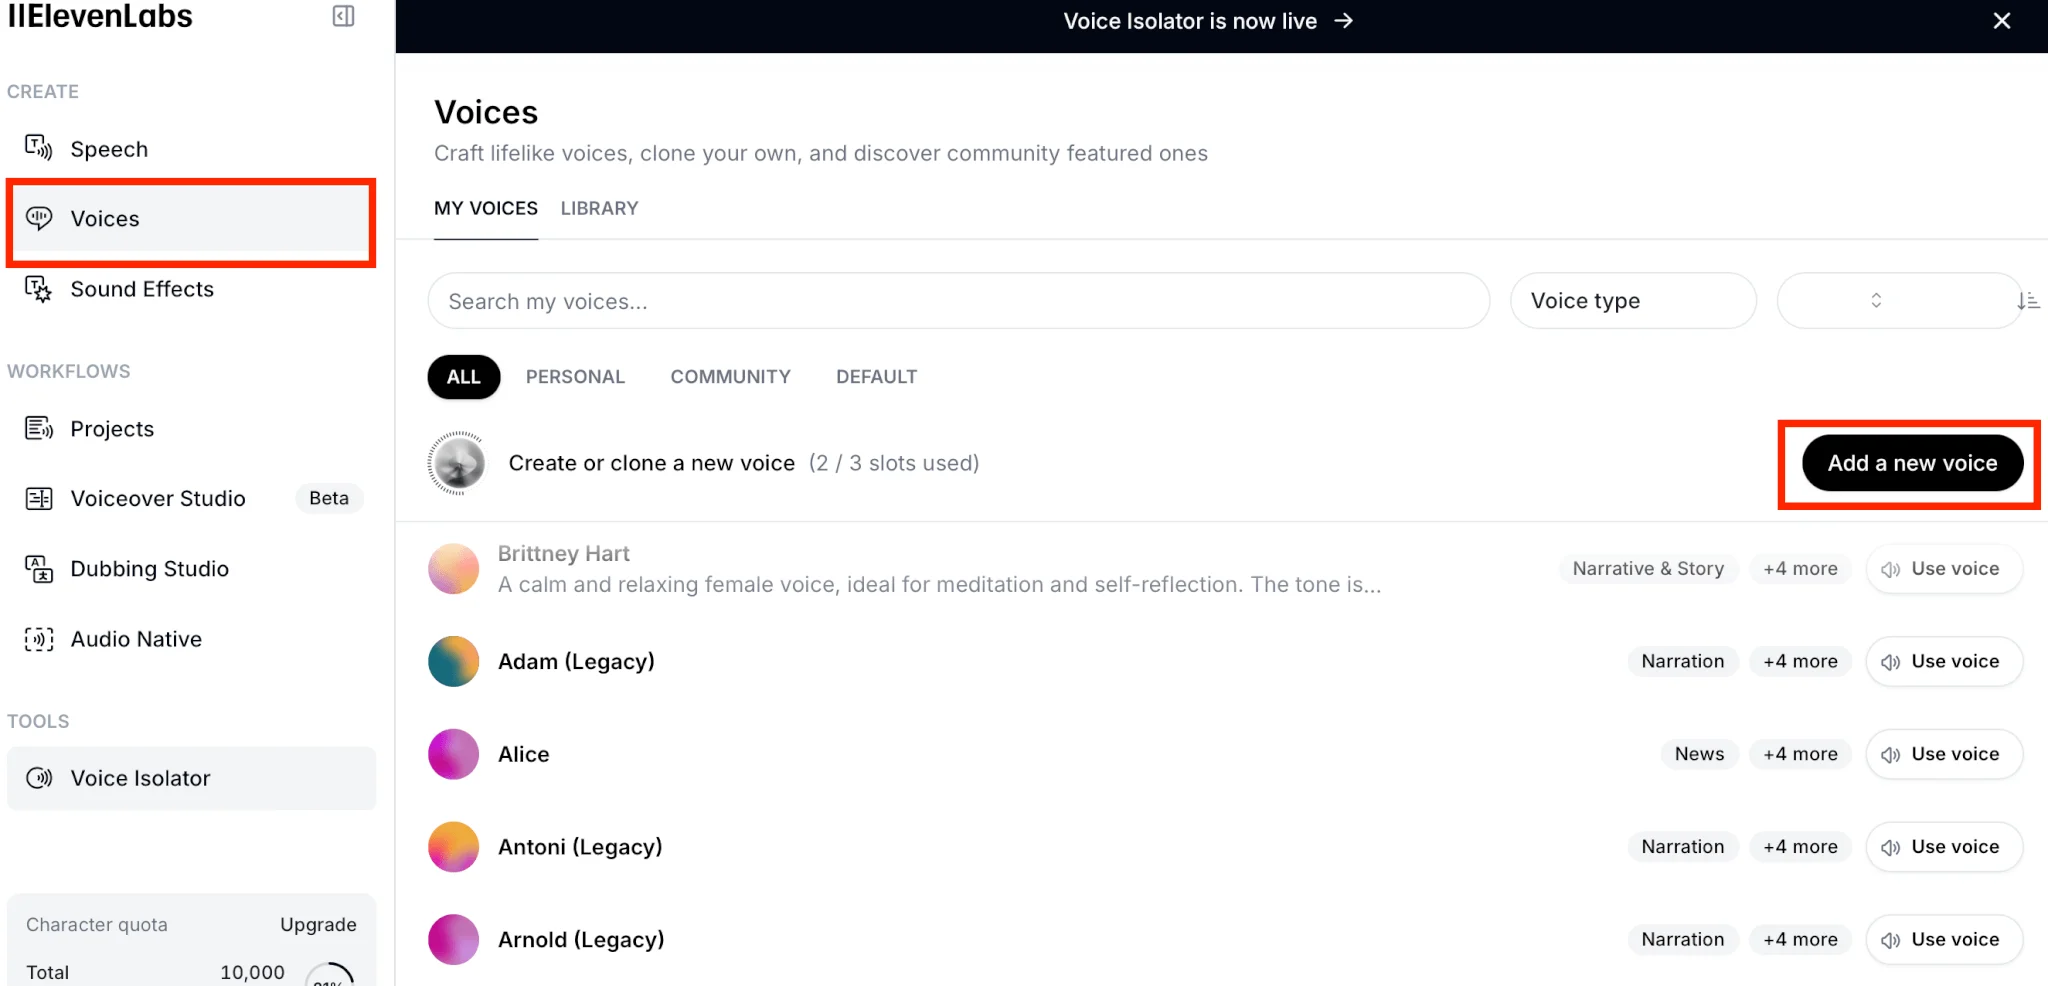The height and width of the screenshot is (986, 2048).
Task: Switch to the MY VOICES tab
Action: click(486, 208)
